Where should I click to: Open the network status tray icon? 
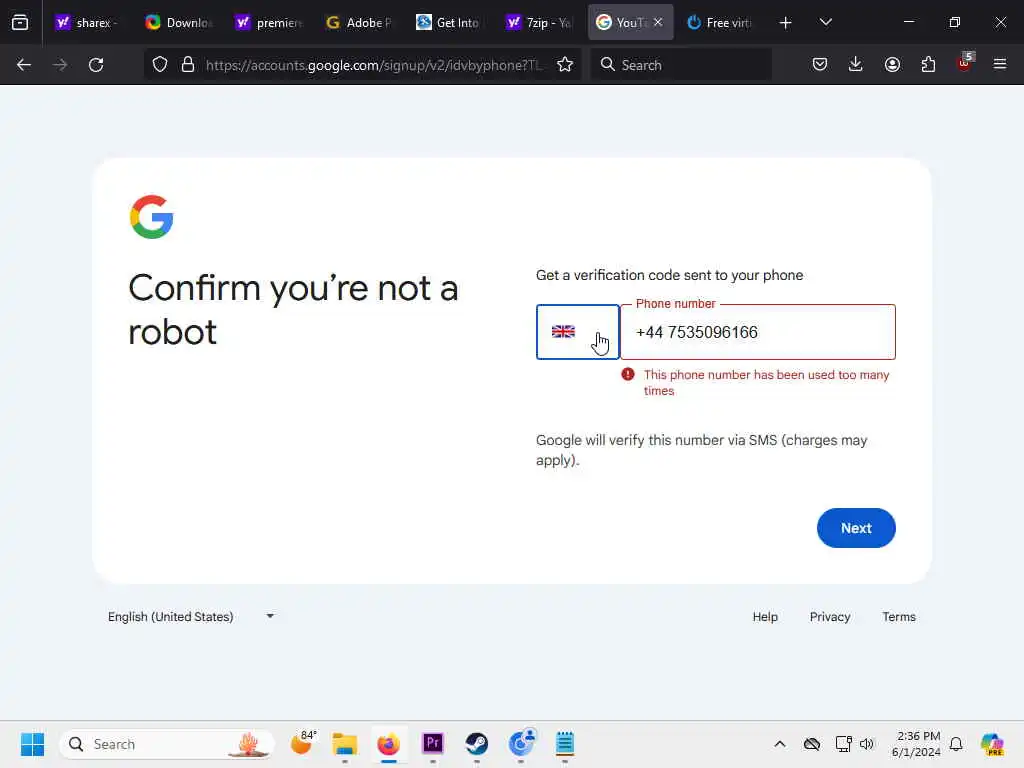[x=843, y=744]
